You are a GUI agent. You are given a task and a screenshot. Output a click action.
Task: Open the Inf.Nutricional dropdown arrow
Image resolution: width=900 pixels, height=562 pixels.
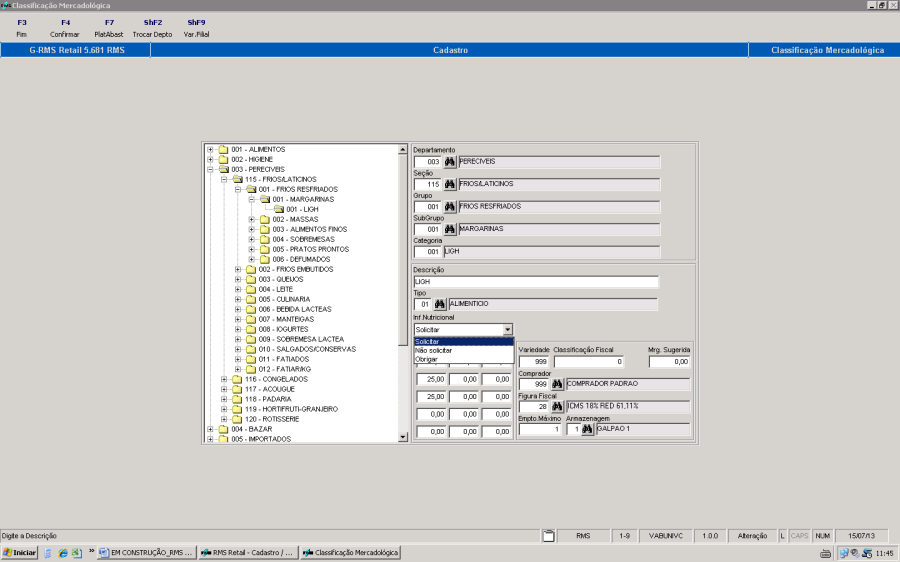tap(507, 330)
